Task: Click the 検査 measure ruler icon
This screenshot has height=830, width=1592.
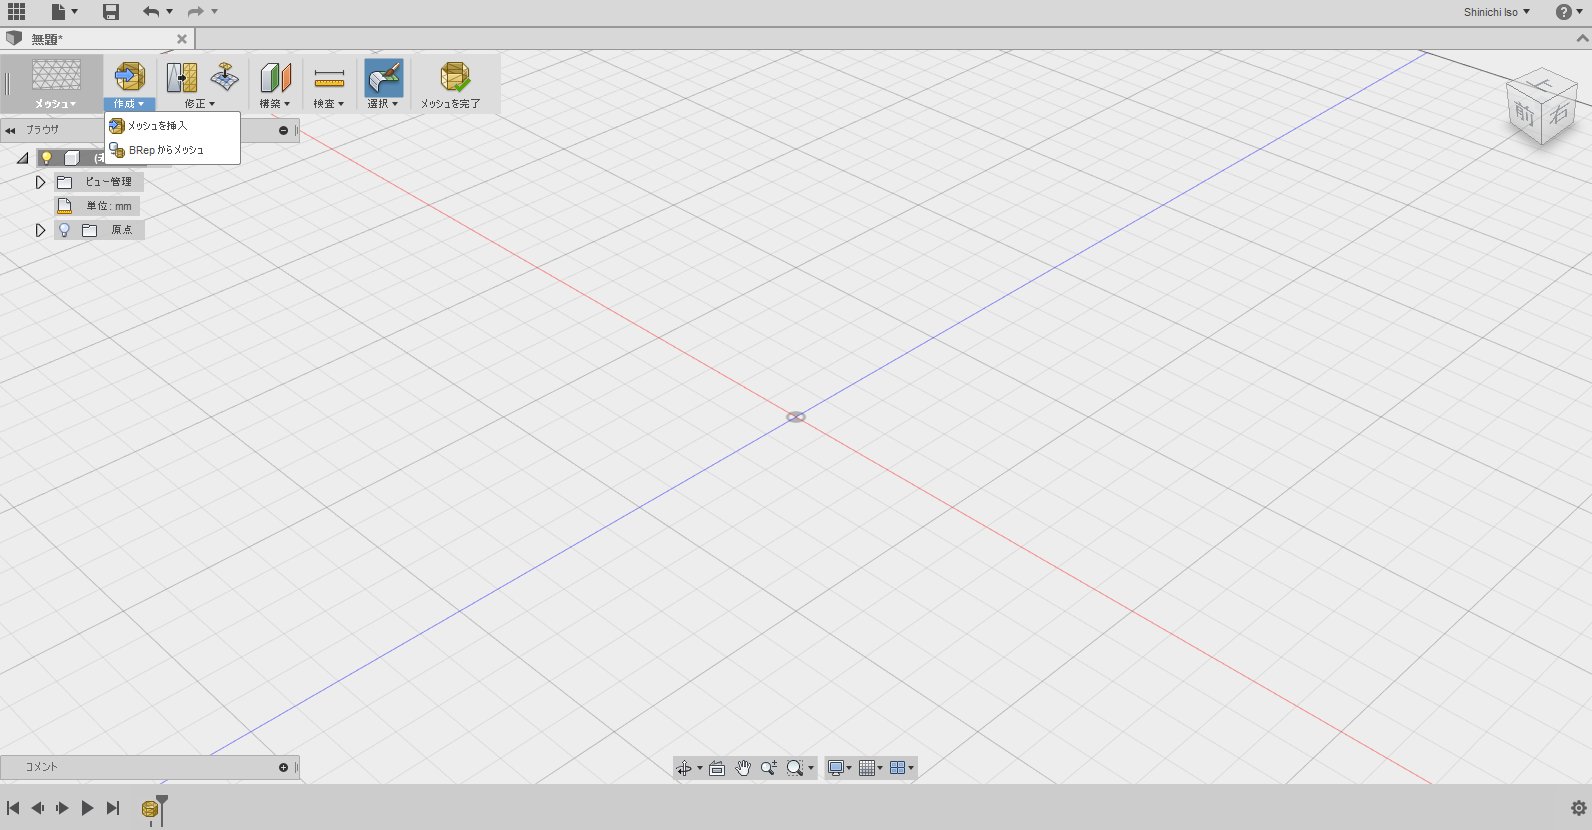Action: (329, 77)
